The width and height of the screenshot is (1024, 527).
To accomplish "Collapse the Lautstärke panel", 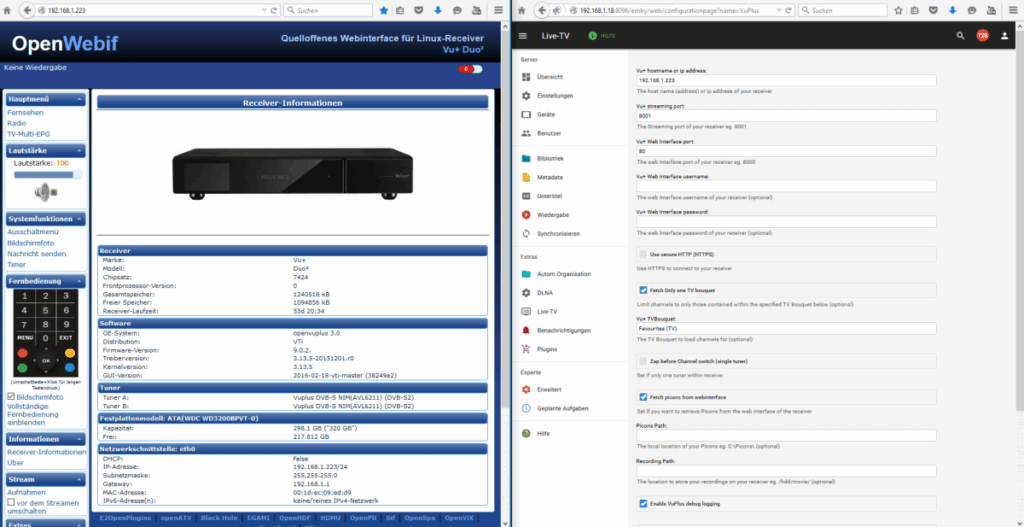I will point(79,151).
